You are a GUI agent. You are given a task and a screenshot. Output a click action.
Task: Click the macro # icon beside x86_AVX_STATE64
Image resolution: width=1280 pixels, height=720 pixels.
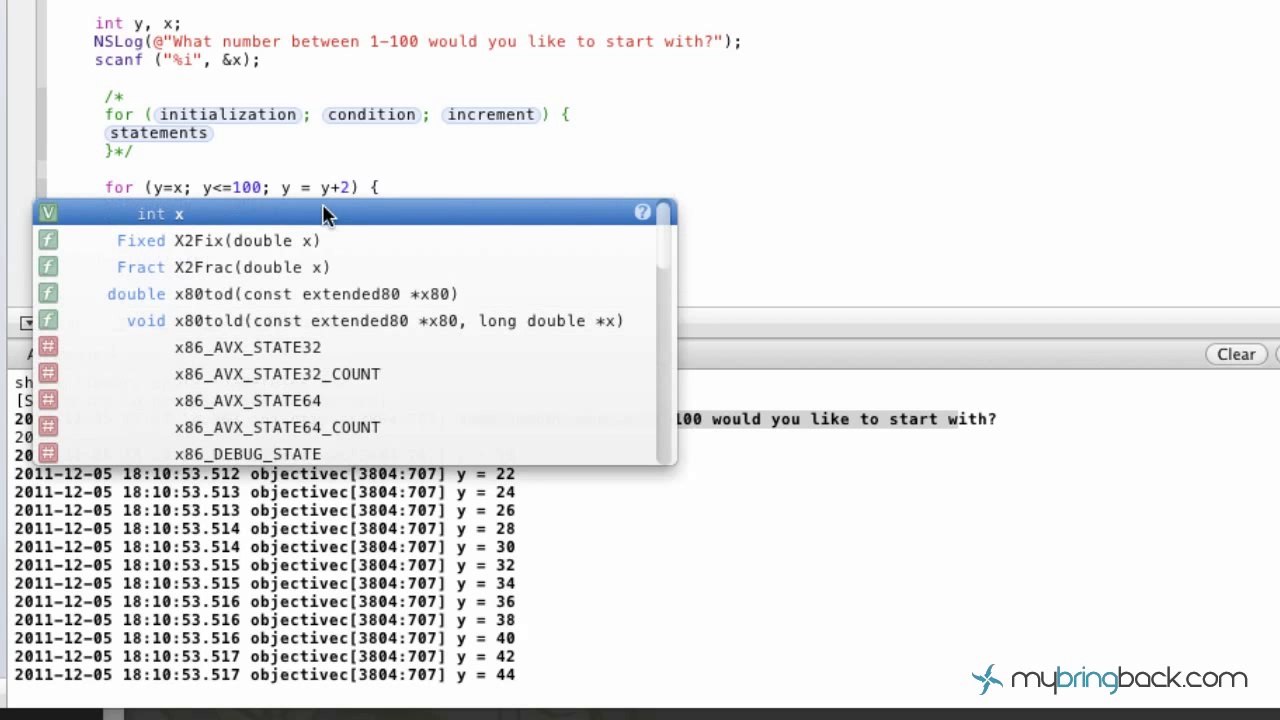pyautogui.click(x=48, y=400)
